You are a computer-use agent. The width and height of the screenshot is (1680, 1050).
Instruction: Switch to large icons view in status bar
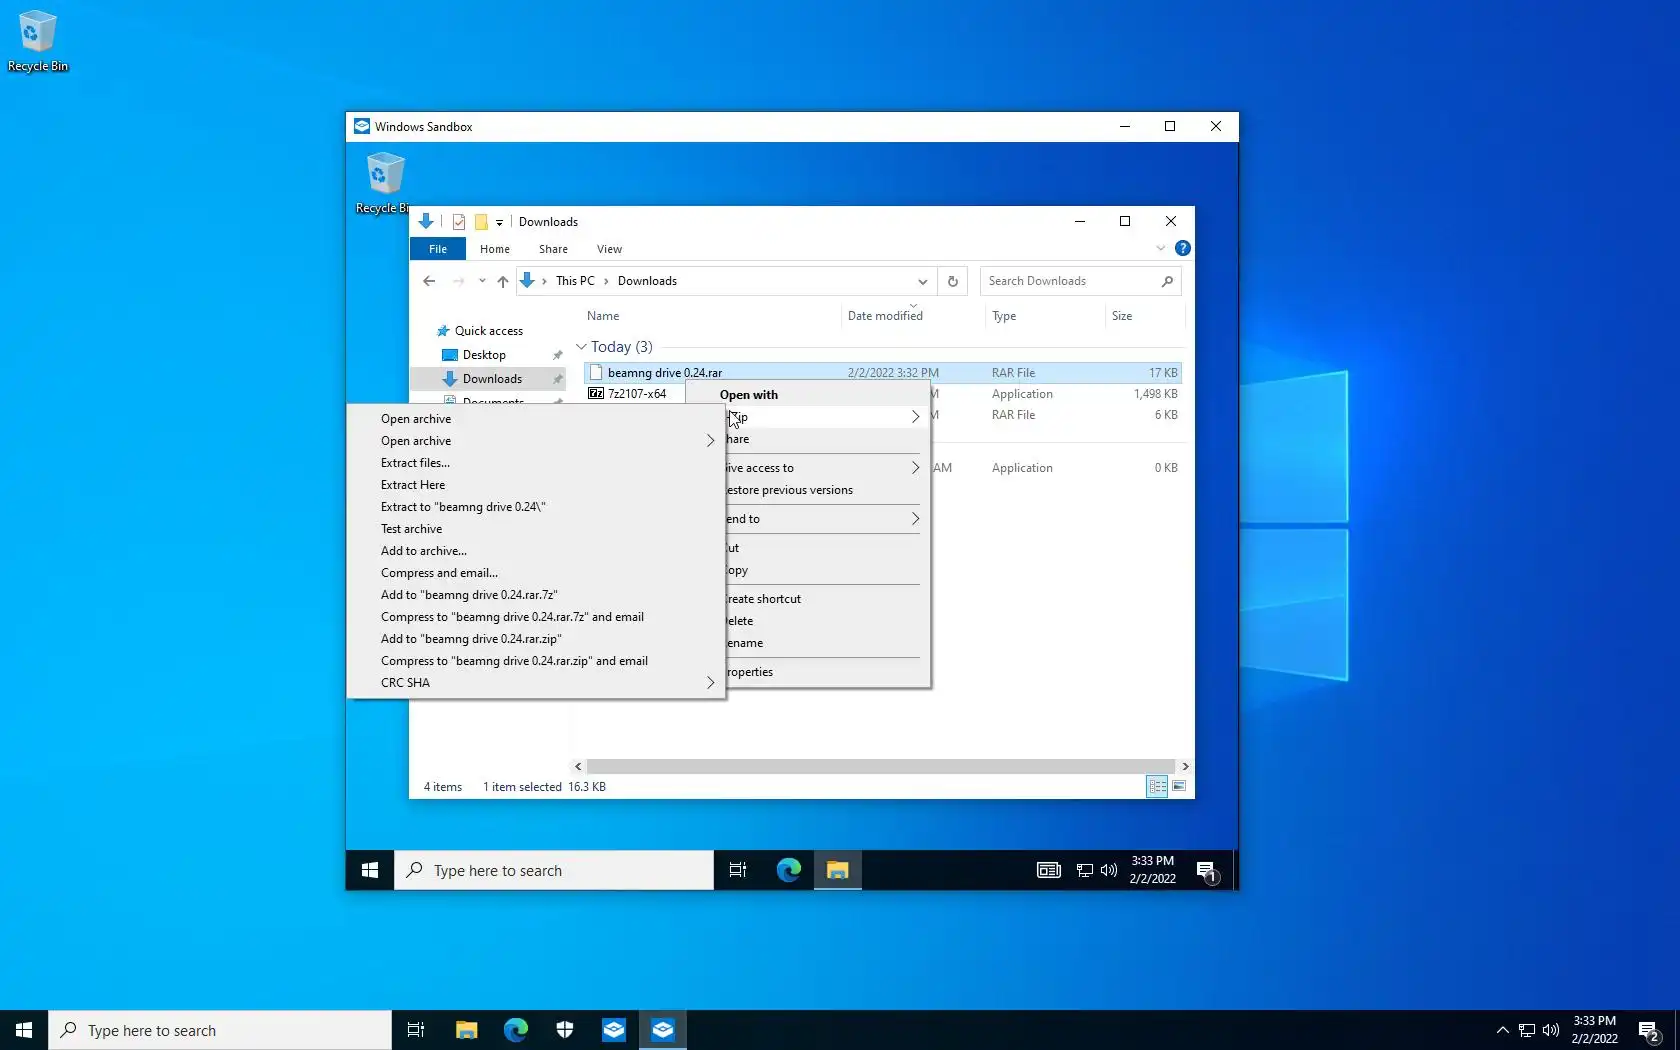pos(1179,787)
